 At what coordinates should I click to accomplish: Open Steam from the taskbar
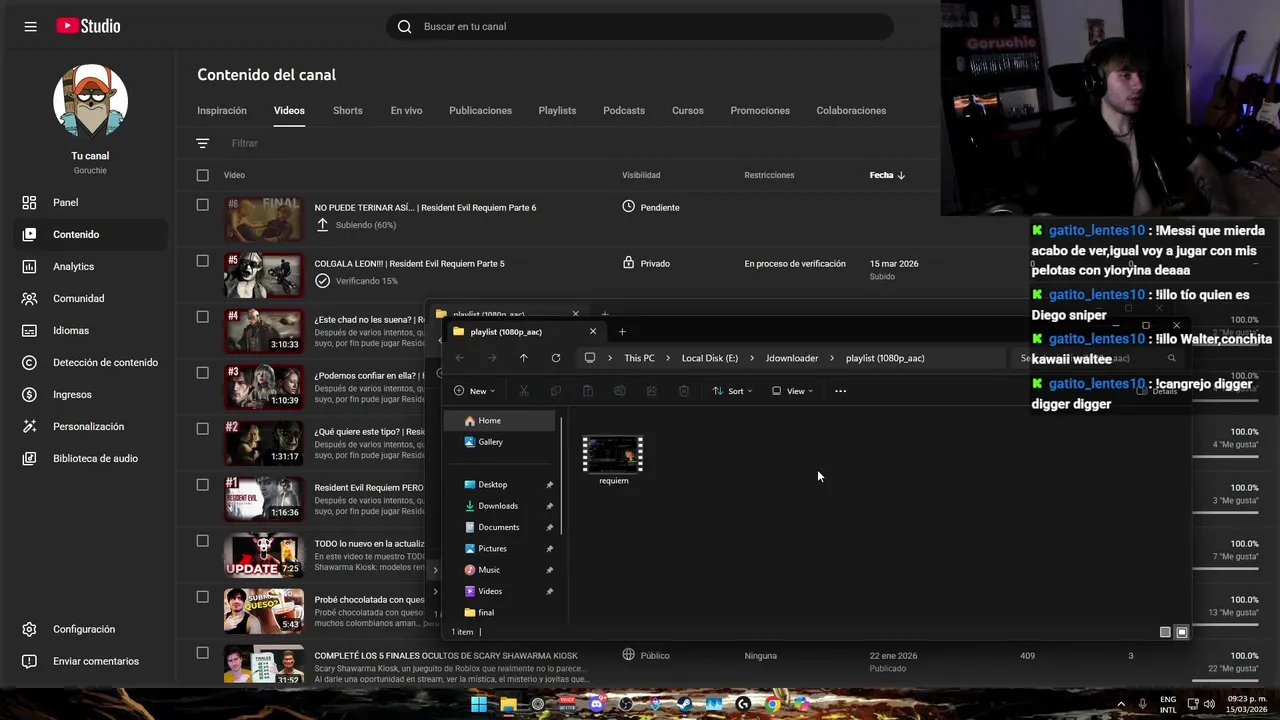coord(684,704)
